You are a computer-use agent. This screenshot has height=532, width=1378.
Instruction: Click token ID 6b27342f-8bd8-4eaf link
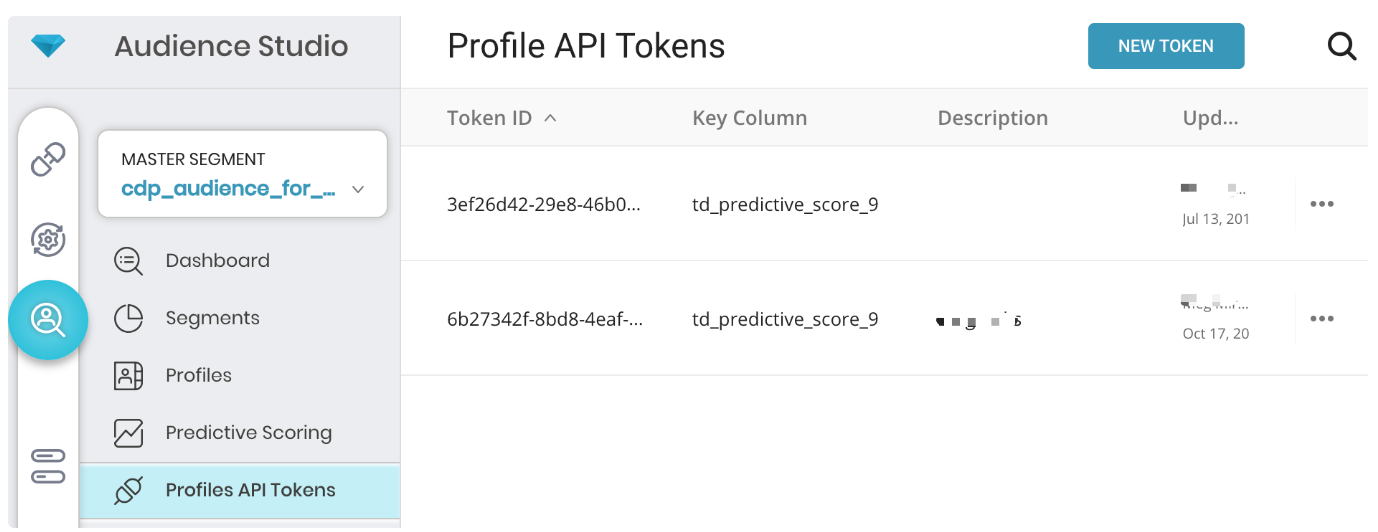(544, 320)
